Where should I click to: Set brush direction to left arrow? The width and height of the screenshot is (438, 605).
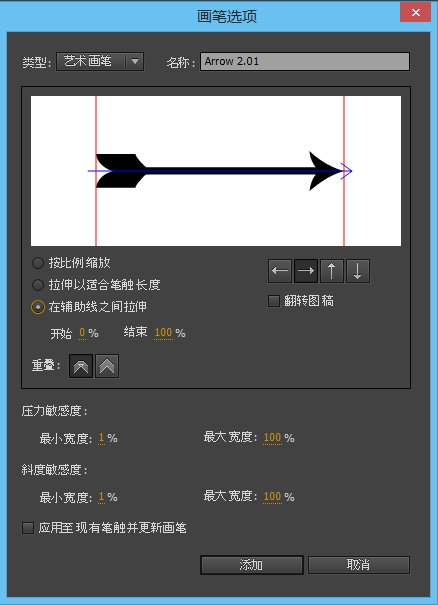[x=280, y=271]
